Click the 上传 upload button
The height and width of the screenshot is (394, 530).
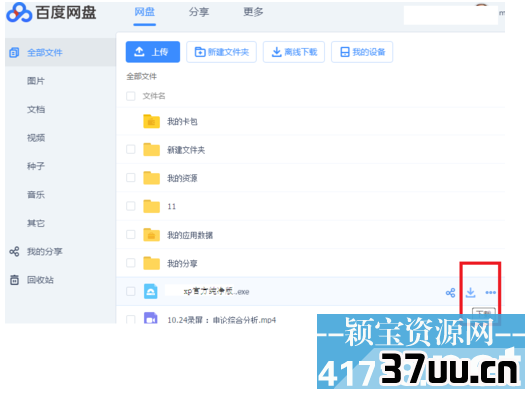click(x=153, y=52)
